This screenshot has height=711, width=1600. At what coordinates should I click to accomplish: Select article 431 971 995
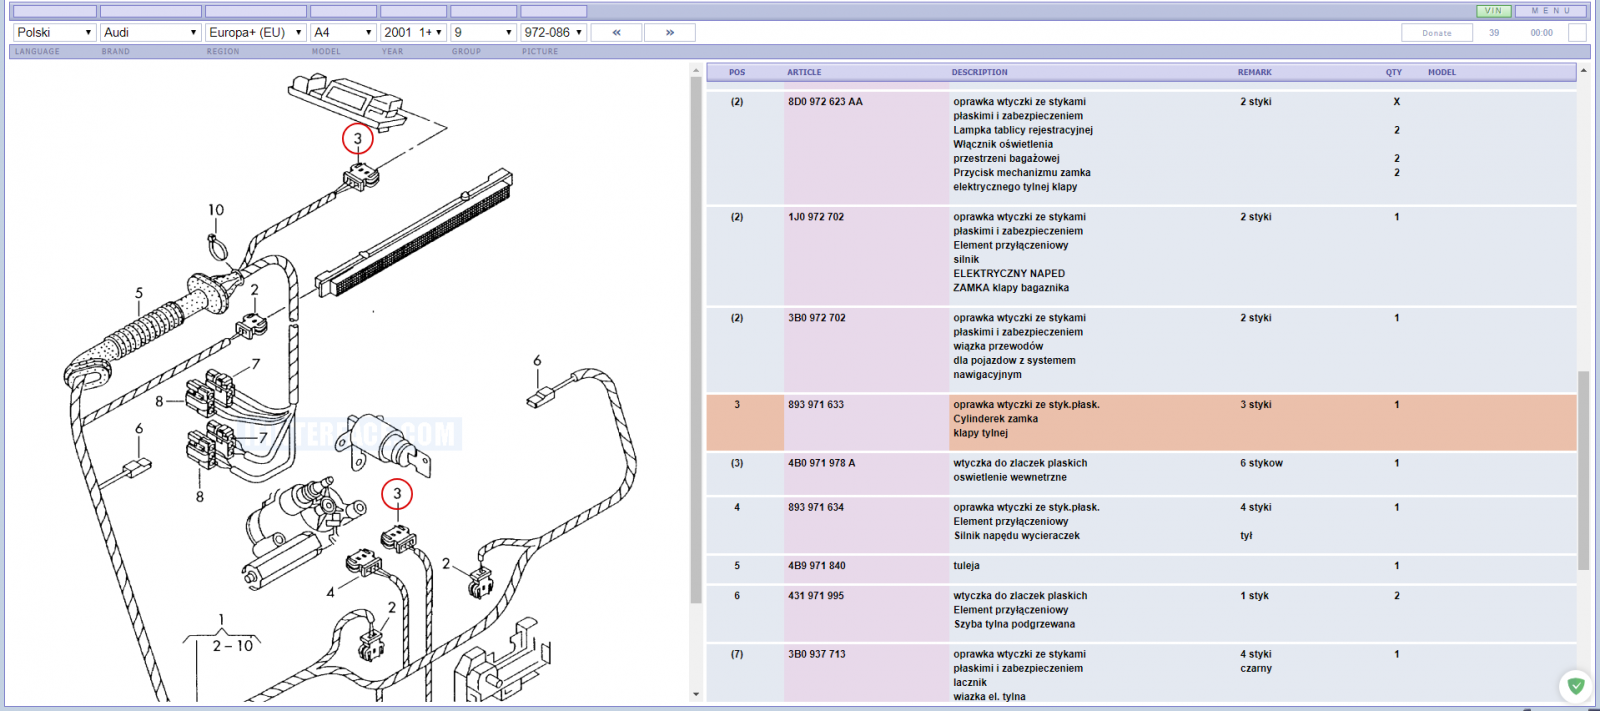point(816,596)
